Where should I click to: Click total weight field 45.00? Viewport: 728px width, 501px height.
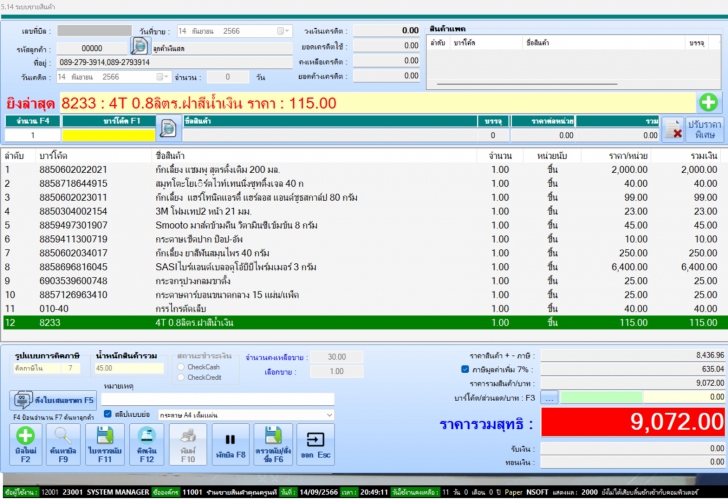(129, 368)
